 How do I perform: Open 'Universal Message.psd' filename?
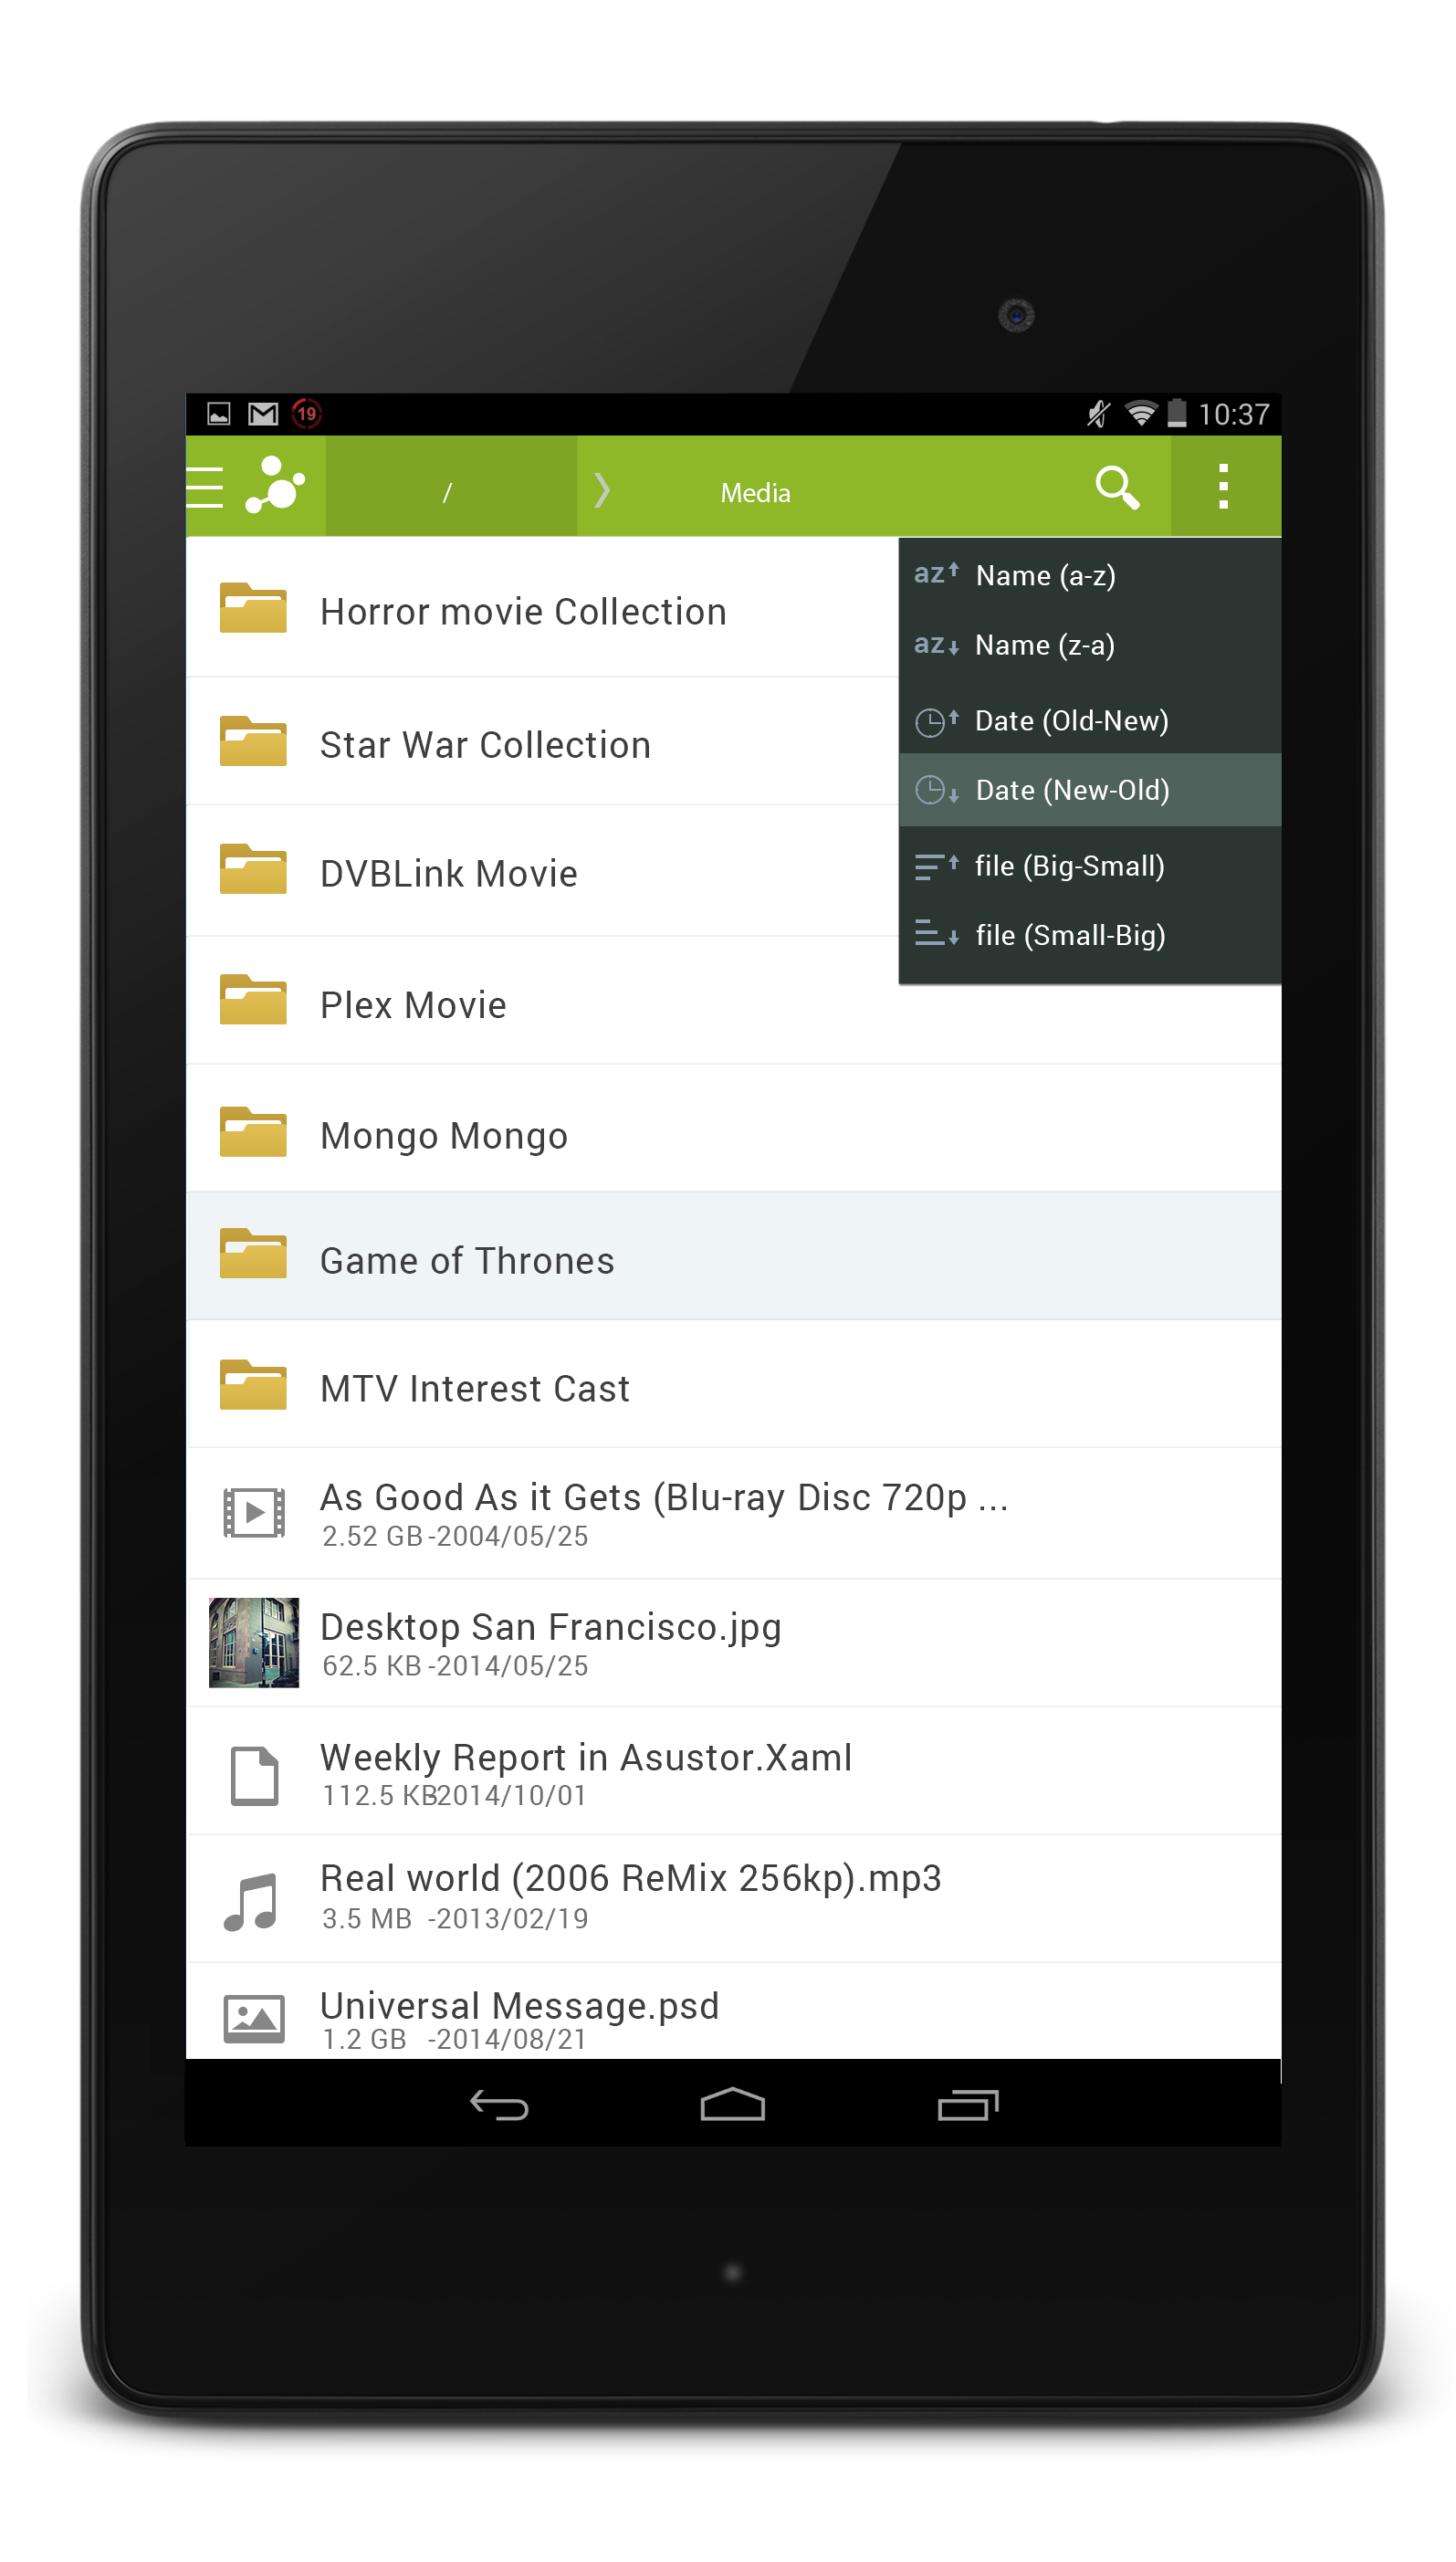point(520,2006)
